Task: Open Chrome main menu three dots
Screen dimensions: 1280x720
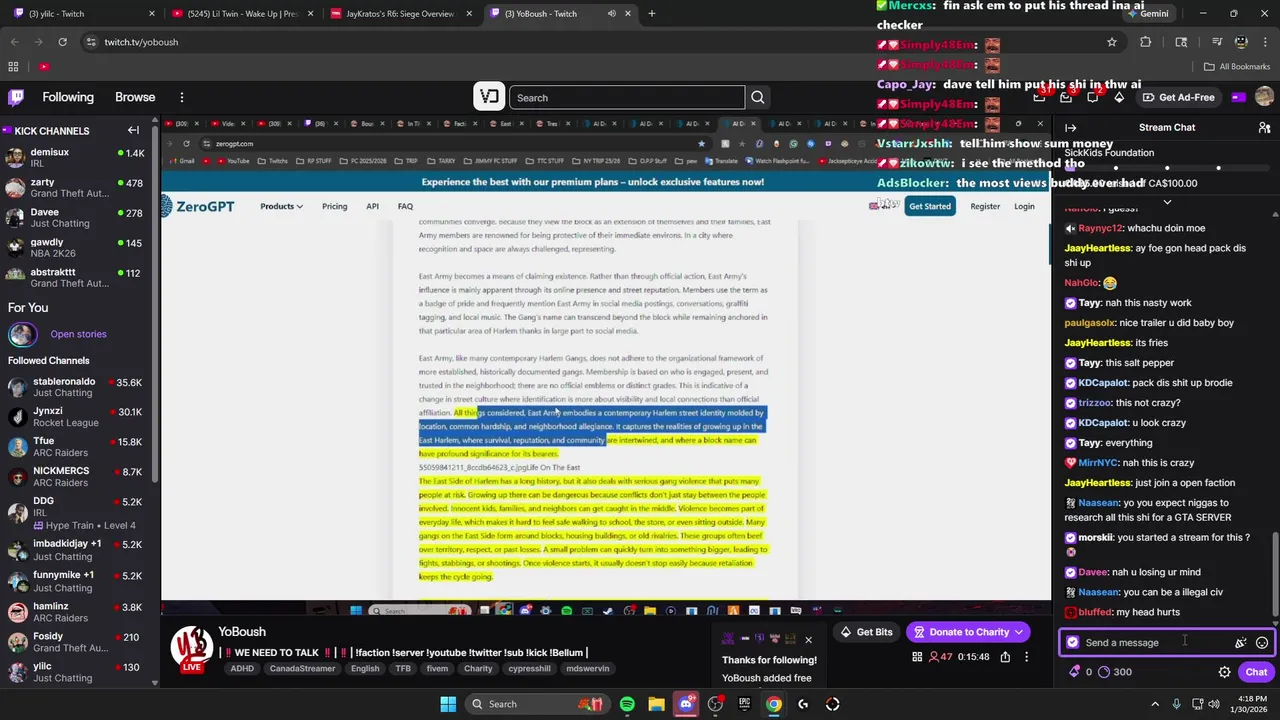Action: pos(1265,42)
